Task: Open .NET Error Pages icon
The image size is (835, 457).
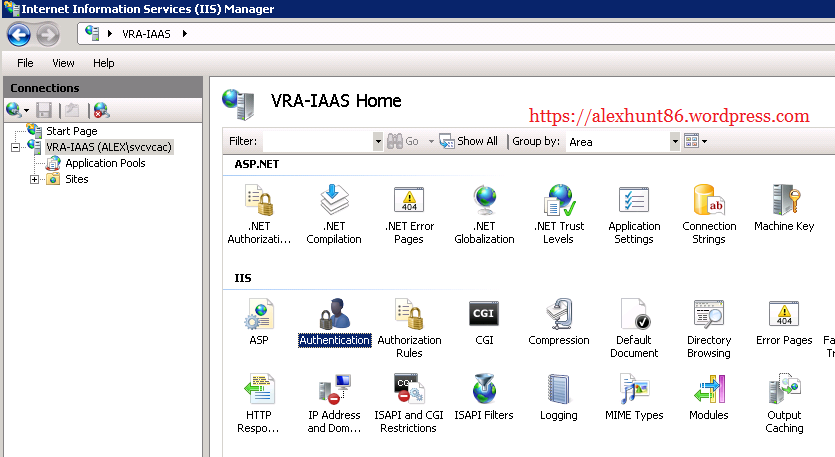Action: (409, 214)
